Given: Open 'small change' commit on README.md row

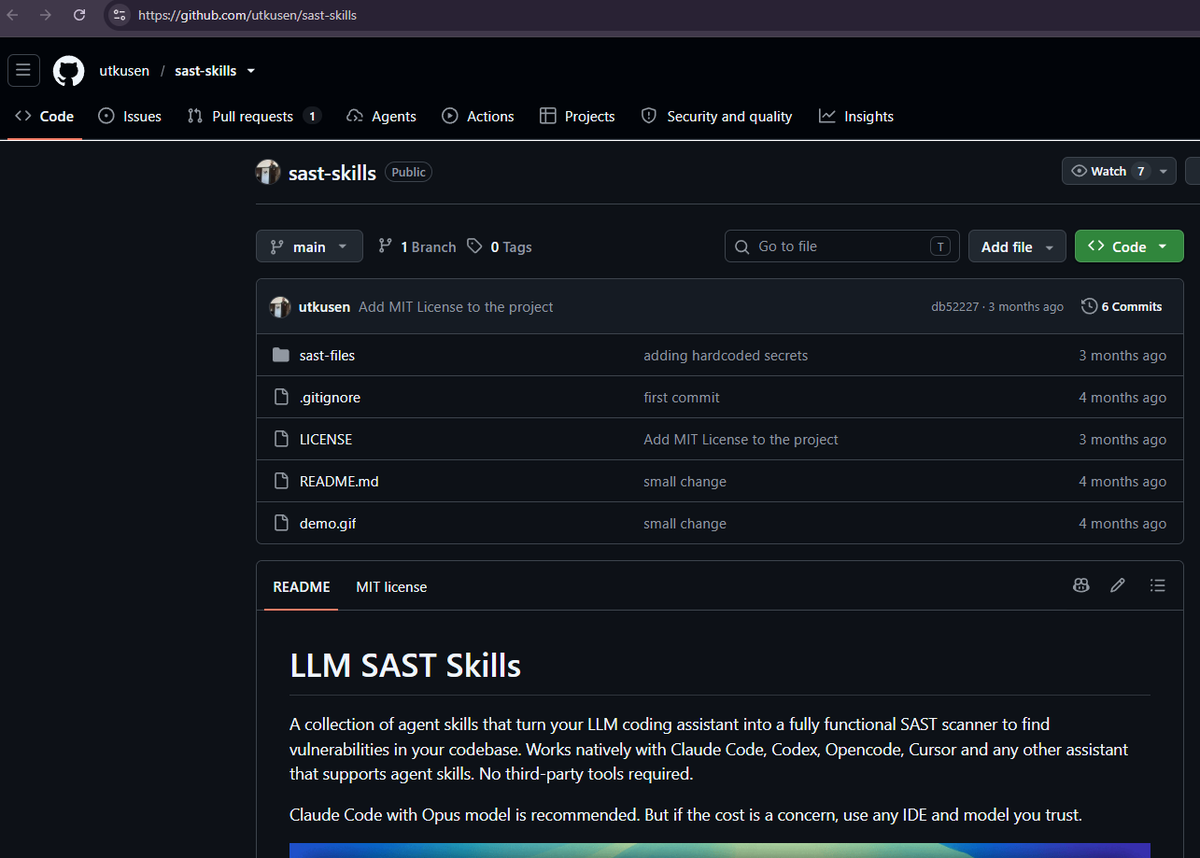Looking at the screenshot, I should point(685,481).
